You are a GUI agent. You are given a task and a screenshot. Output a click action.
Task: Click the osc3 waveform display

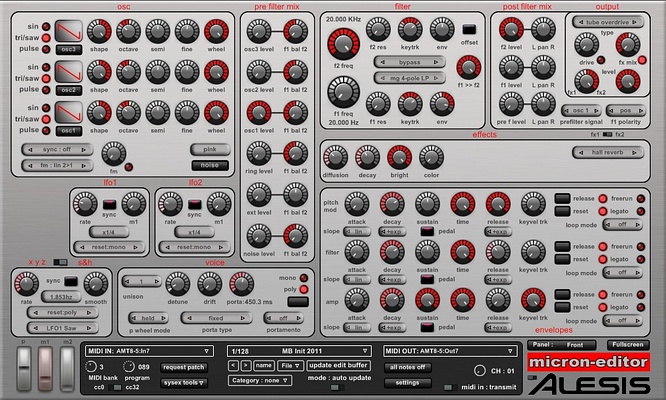[68, 31]
